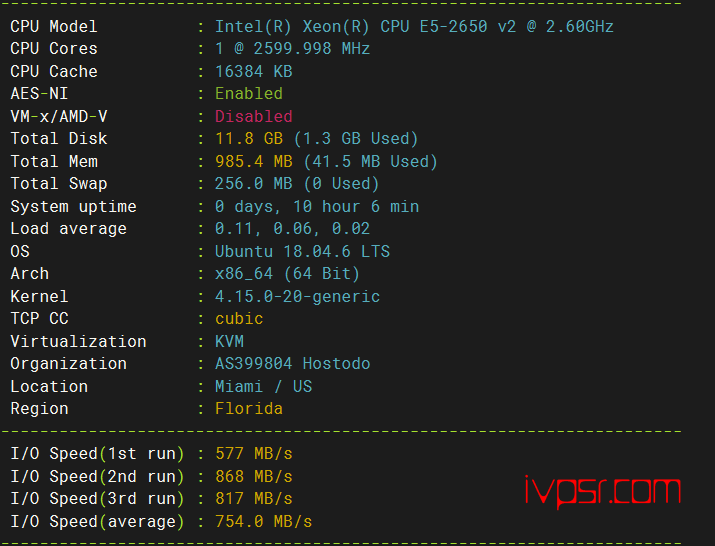Click the '(1.3 GB Used)' disk usage text
The width and height of the screenshot is (715, 546).
(x=356, y=138)
